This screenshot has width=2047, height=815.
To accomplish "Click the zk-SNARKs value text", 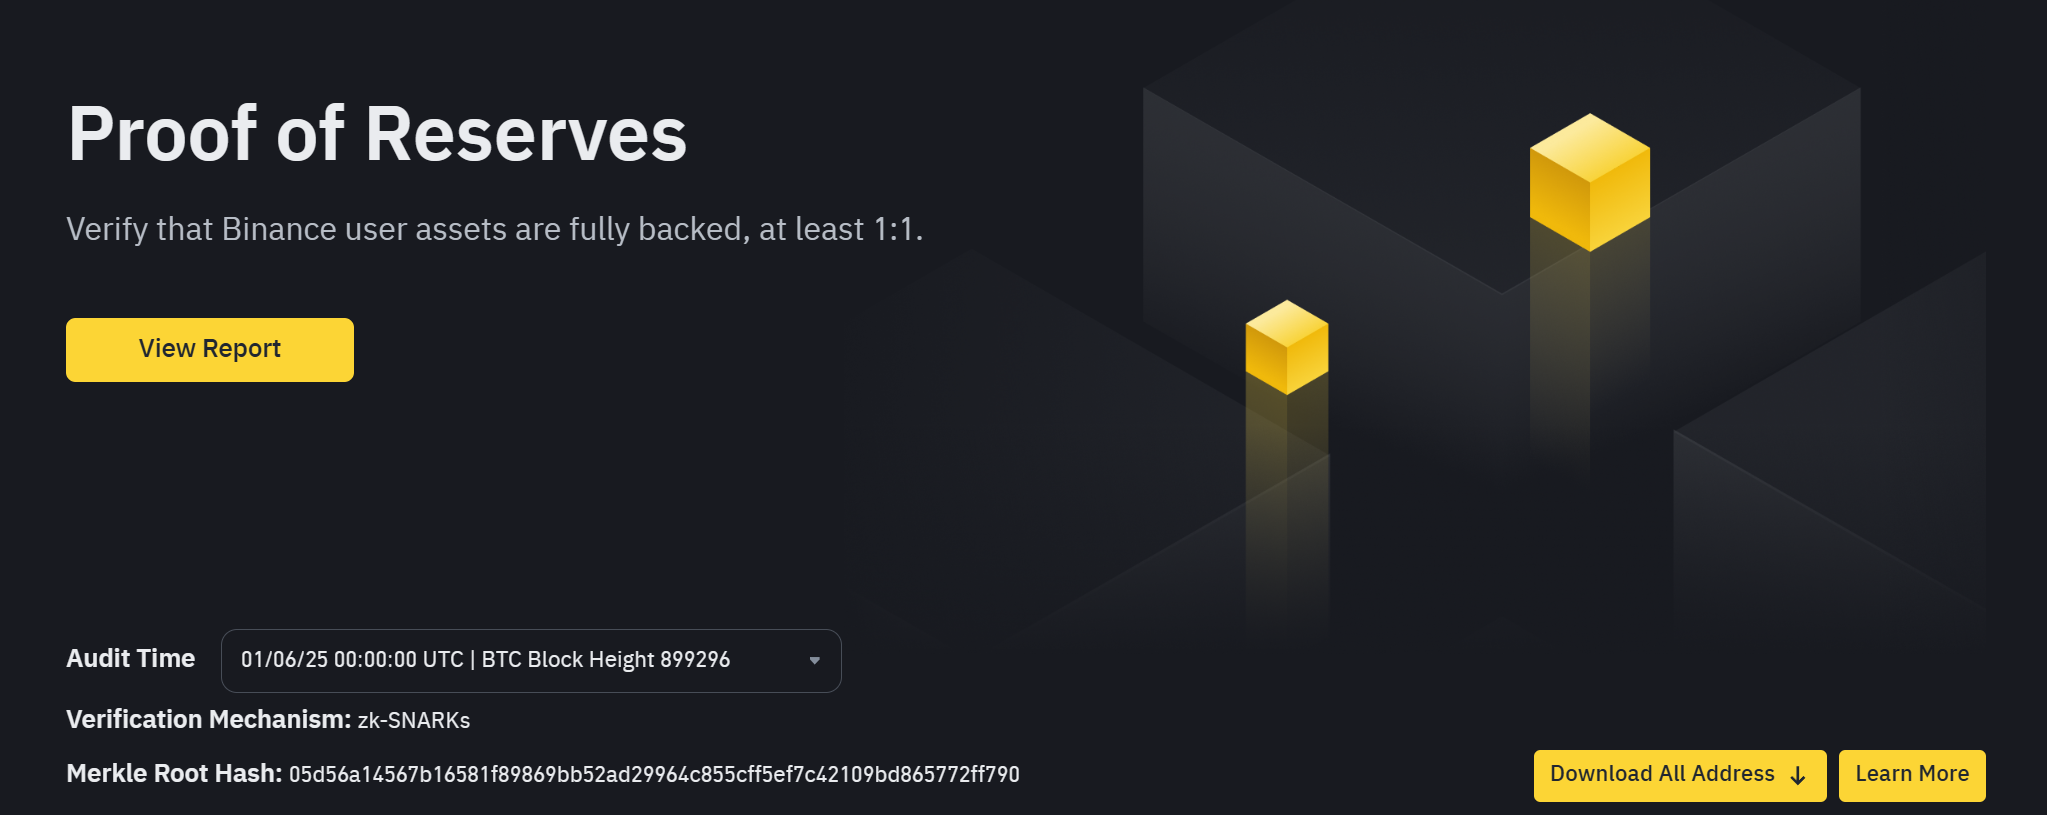I will click(x=414, y=721).
